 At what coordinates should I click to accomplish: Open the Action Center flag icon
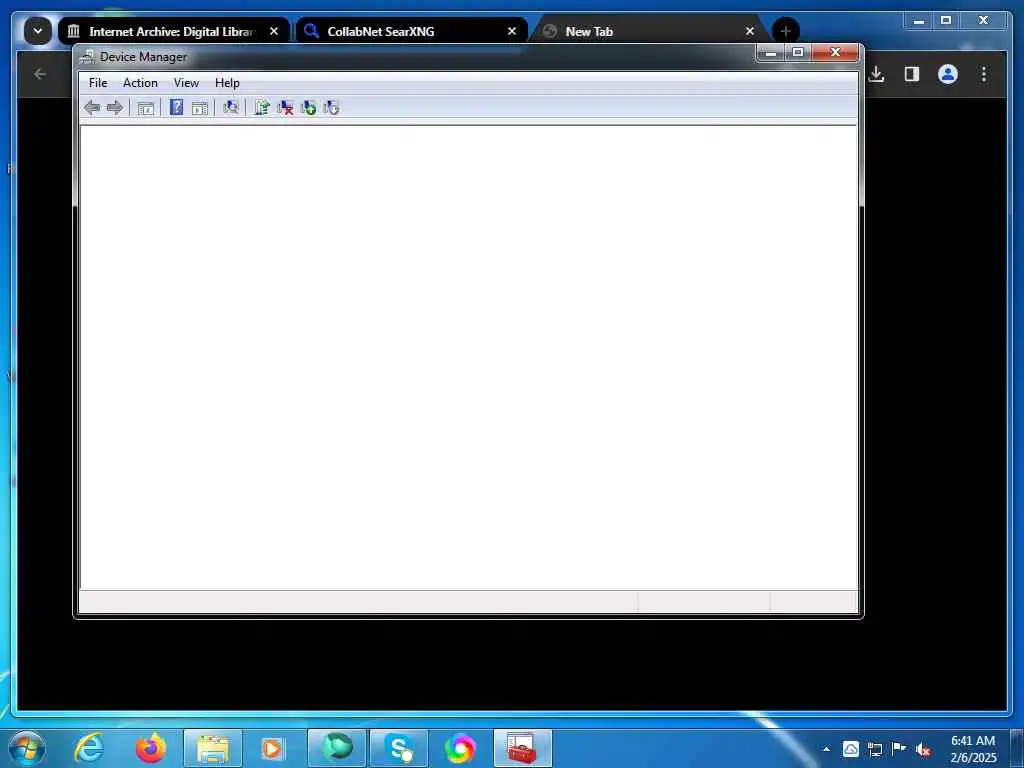click(899, 749)
